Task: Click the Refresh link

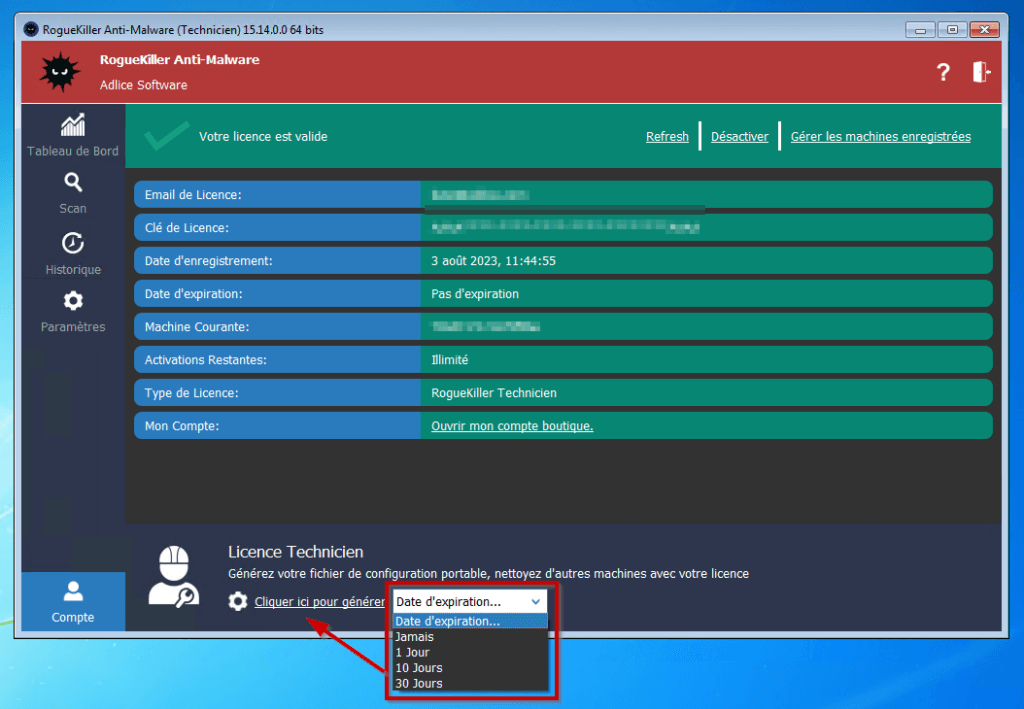Action: pos(667,137)
